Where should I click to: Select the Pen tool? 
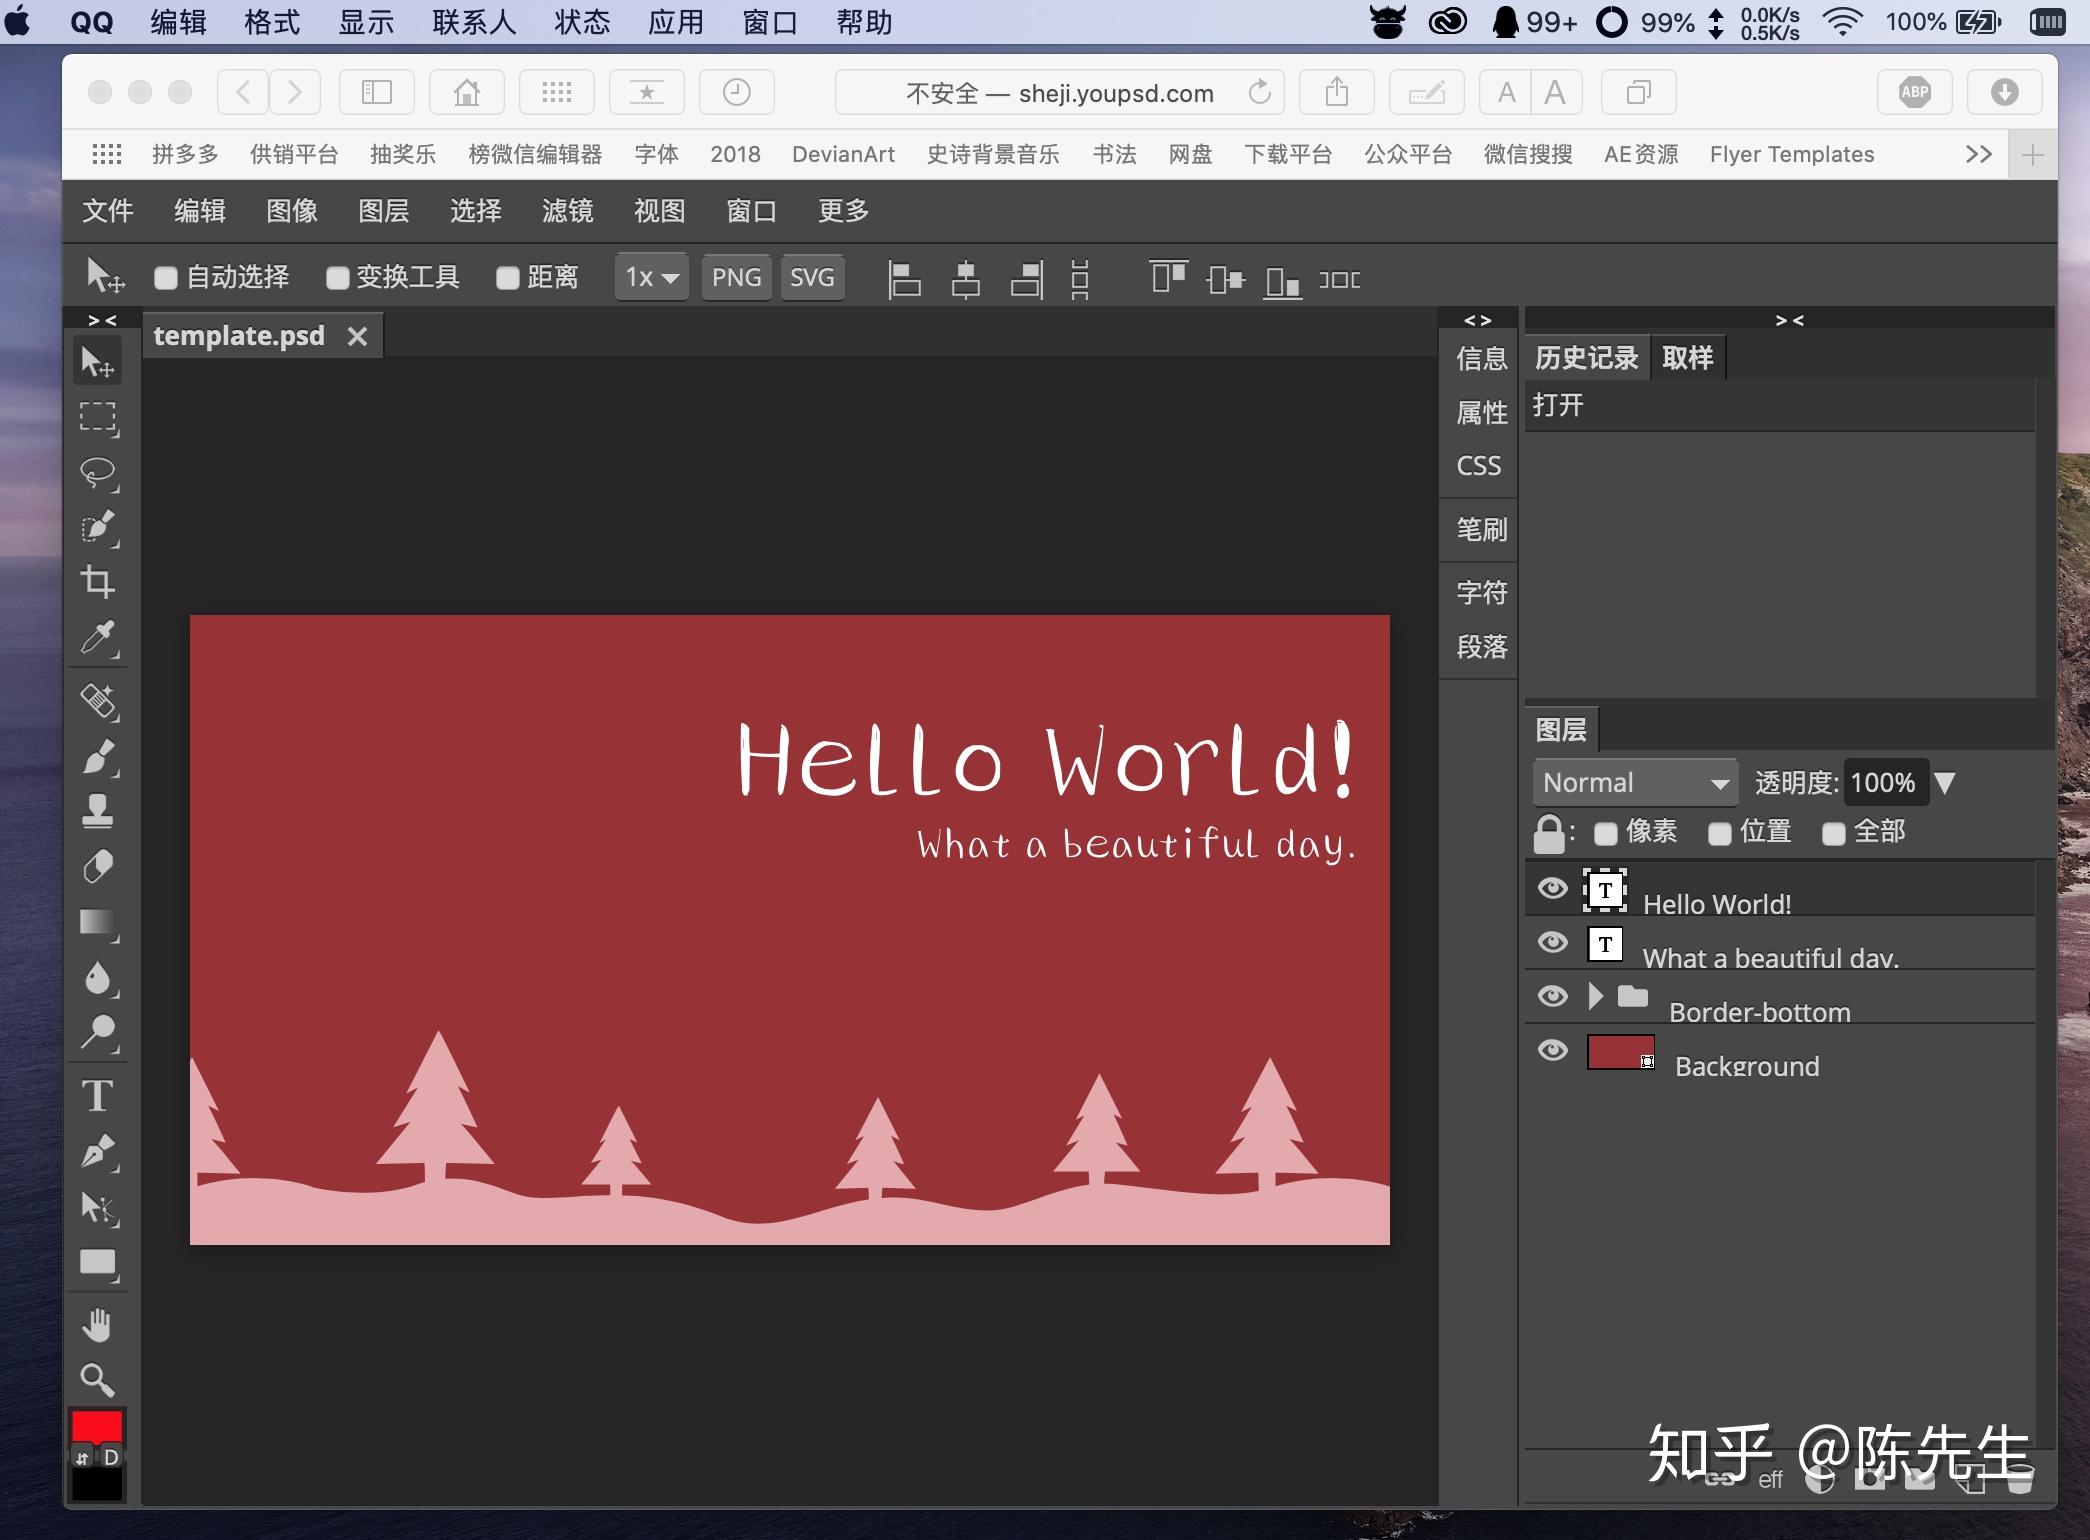tap(98, 1152)
